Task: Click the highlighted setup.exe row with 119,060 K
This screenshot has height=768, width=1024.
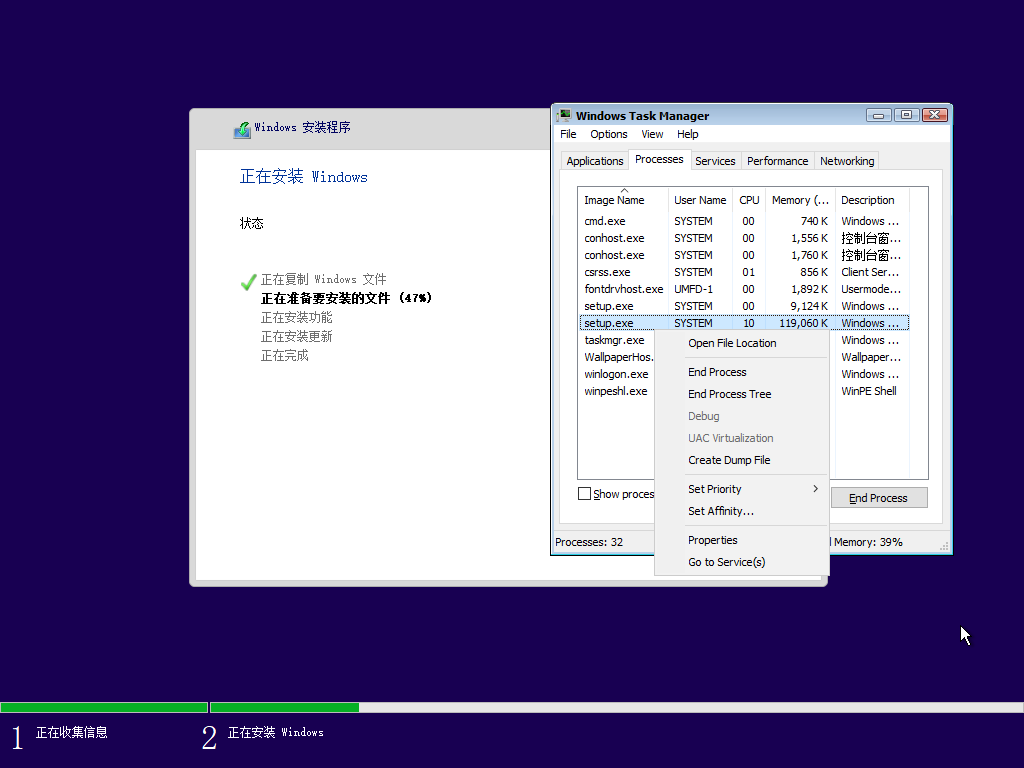Action: pyautogui.click(x=744, y=323)
